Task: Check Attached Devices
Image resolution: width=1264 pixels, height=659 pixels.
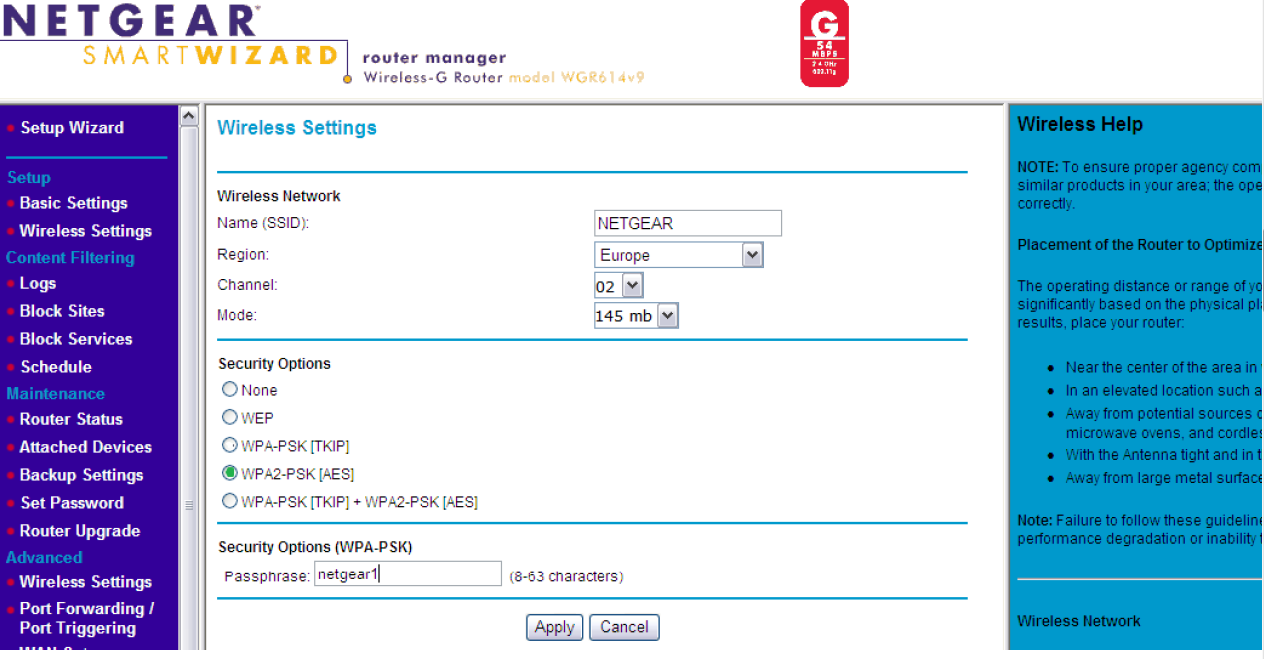Action: (x=86, y=447)
